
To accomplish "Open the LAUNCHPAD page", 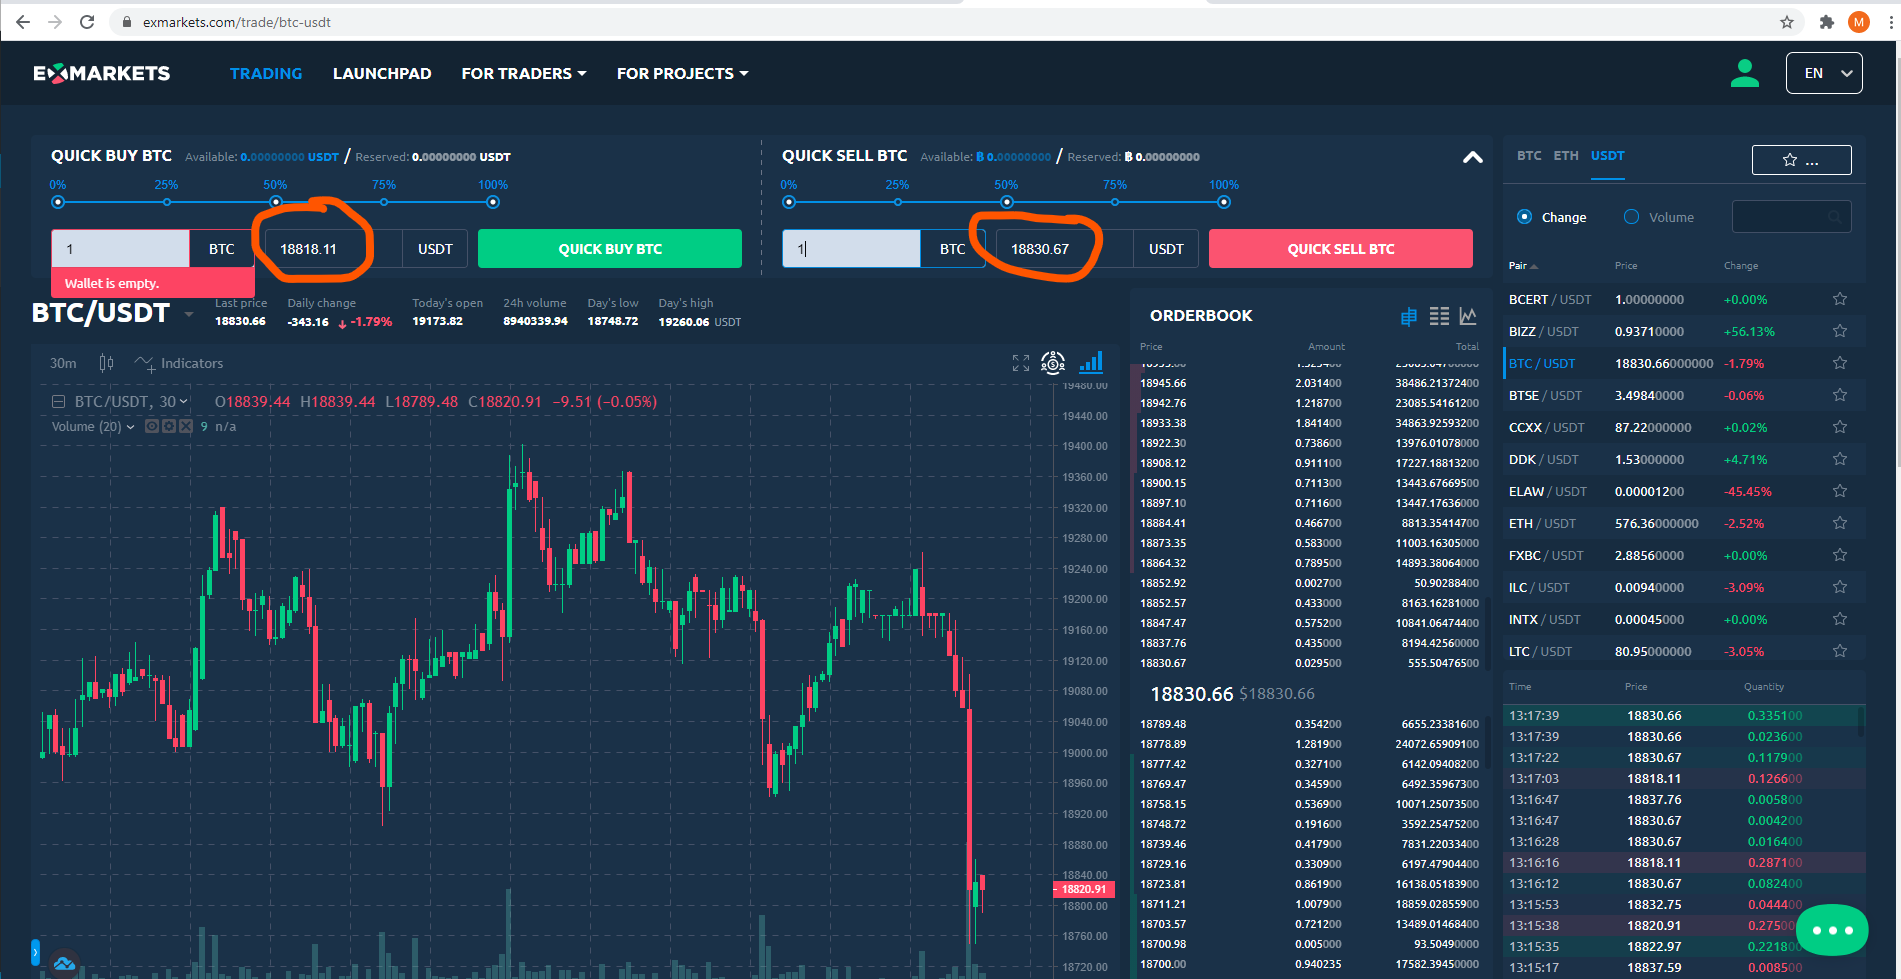I will pyautogui.click(x=382, y=73).
